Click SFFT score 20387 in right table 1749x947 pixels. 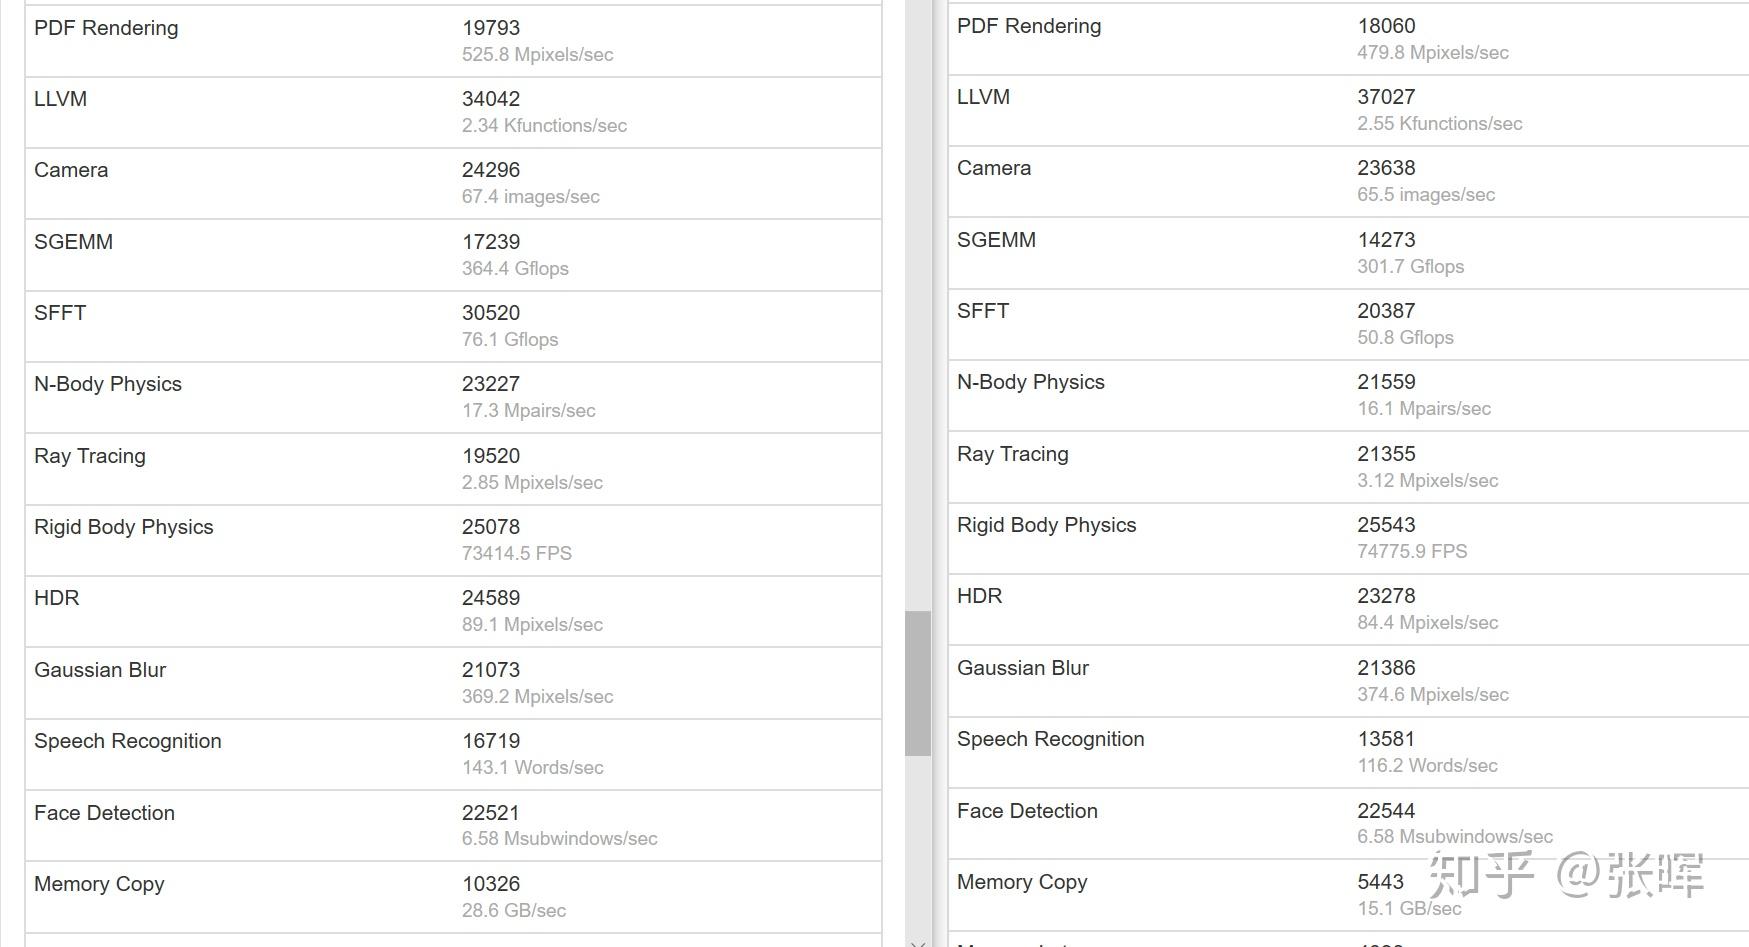tap(1386, 311)
